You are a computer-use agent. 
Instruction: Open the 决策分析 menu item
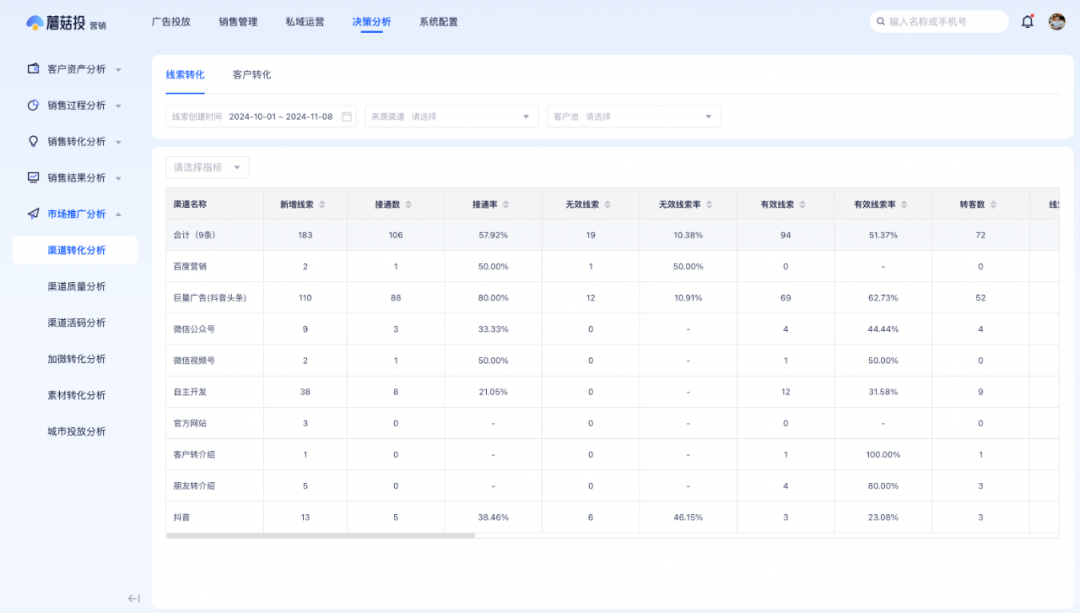click(371, 21)
